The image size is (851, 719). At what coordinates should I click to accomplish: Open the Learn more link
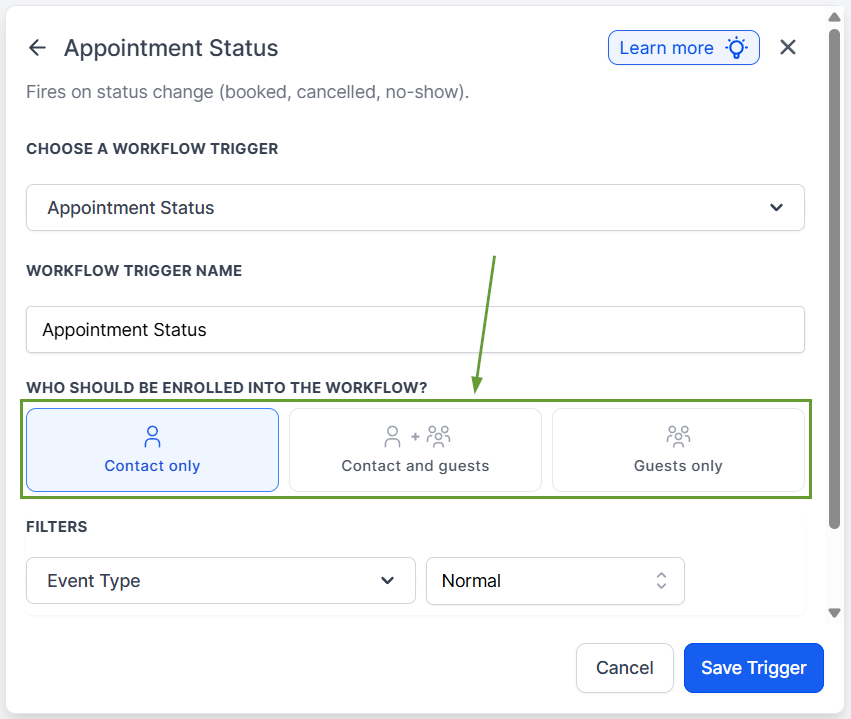666,48
